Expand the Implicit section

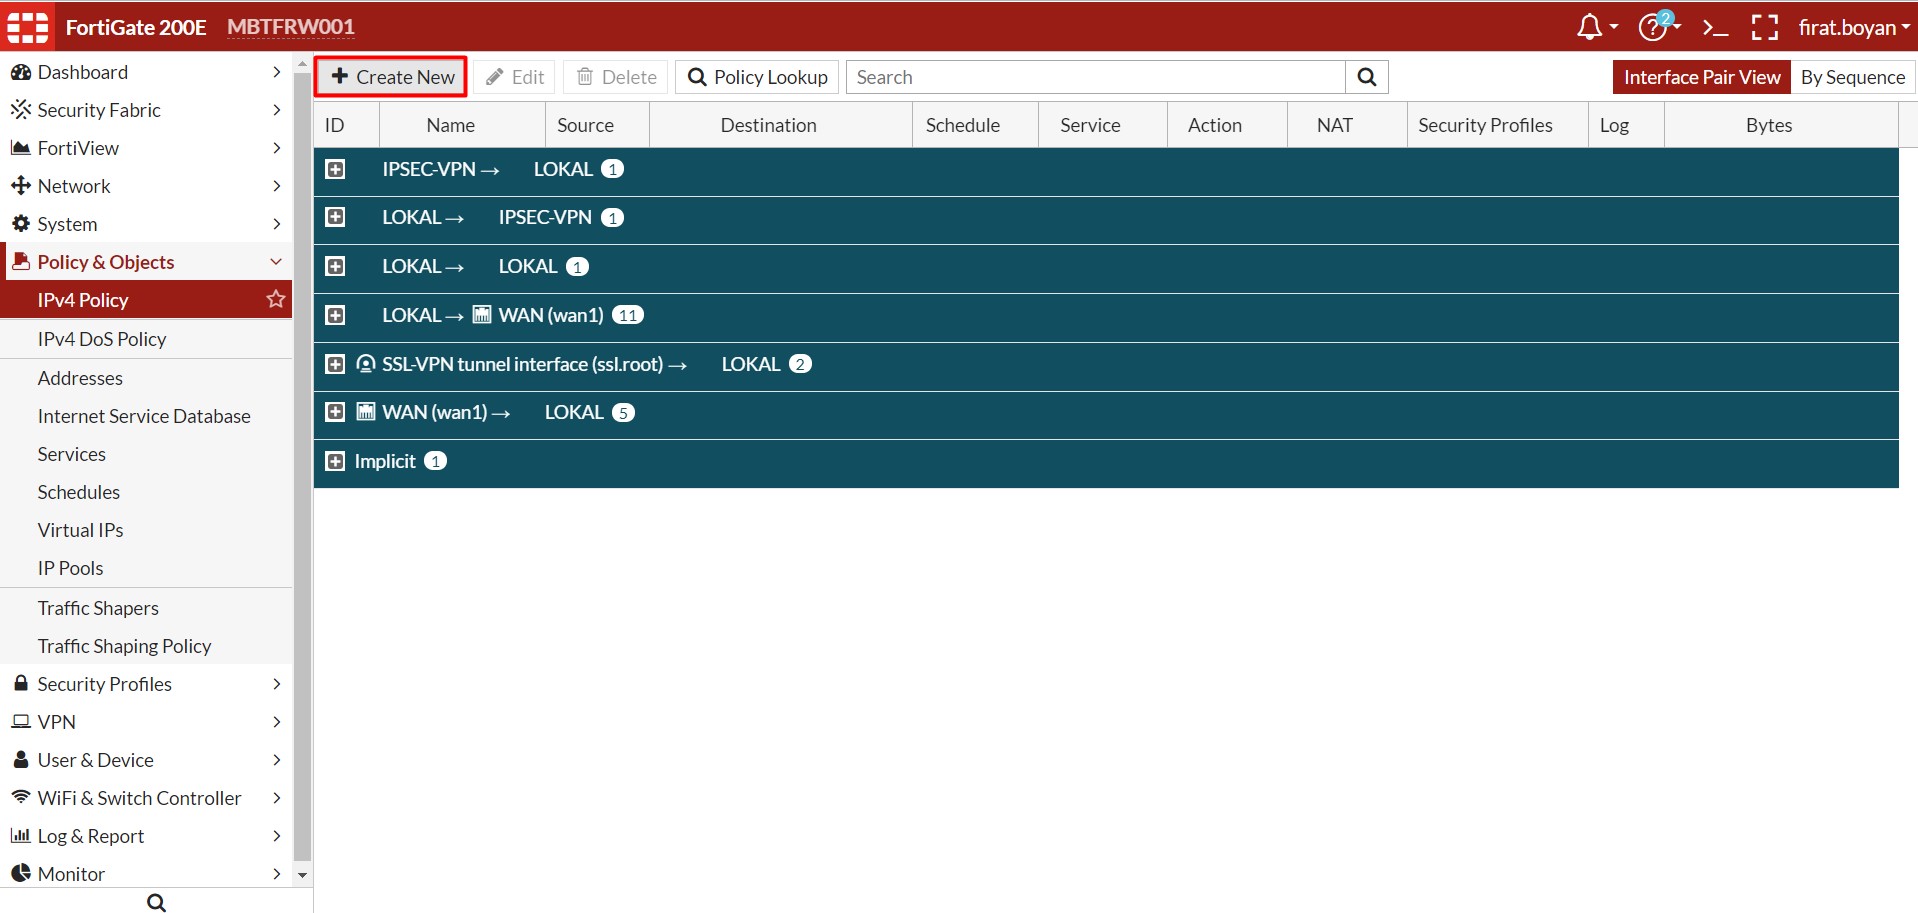click(336, 461)
